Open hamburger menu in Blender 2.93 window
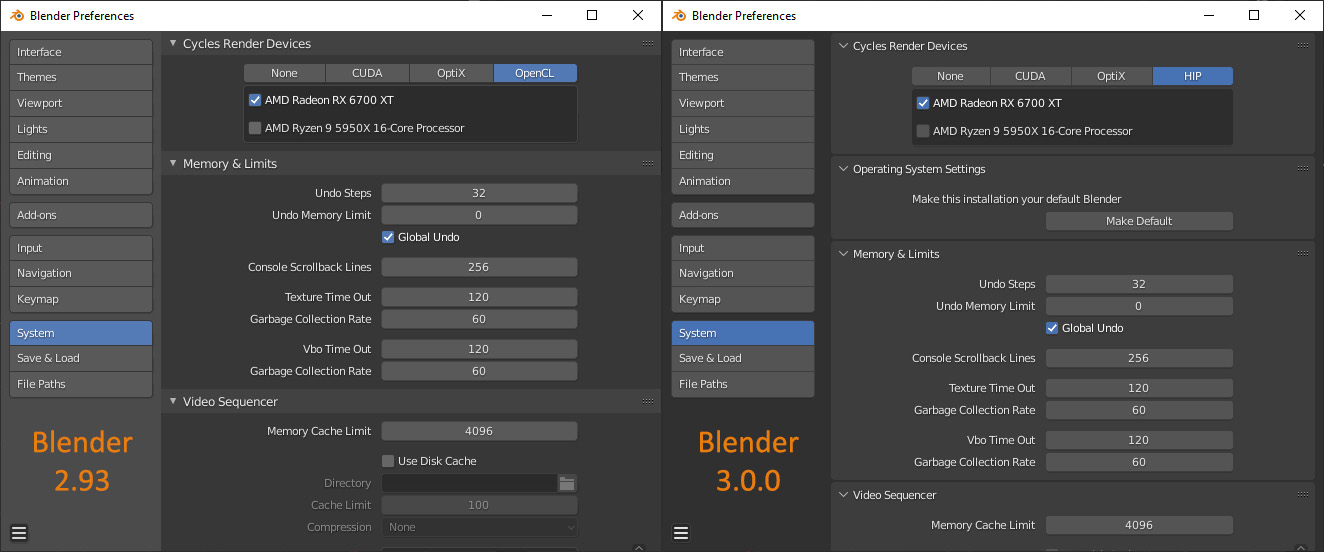The width and height of the screenshot is (1324, 552). (x=19, y=532)
